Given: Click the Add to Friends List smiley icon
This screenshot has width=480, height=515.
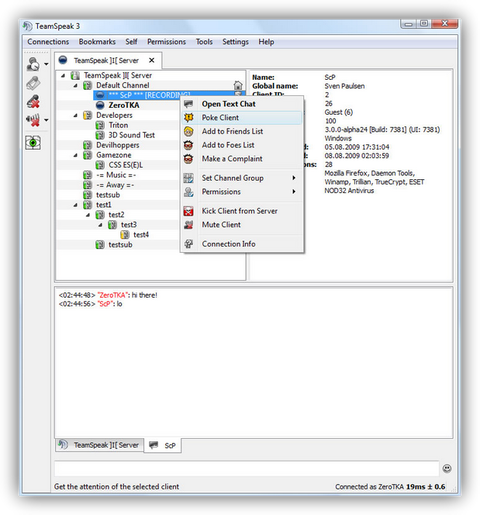Looking at the screenshot, I should [189, 131].
